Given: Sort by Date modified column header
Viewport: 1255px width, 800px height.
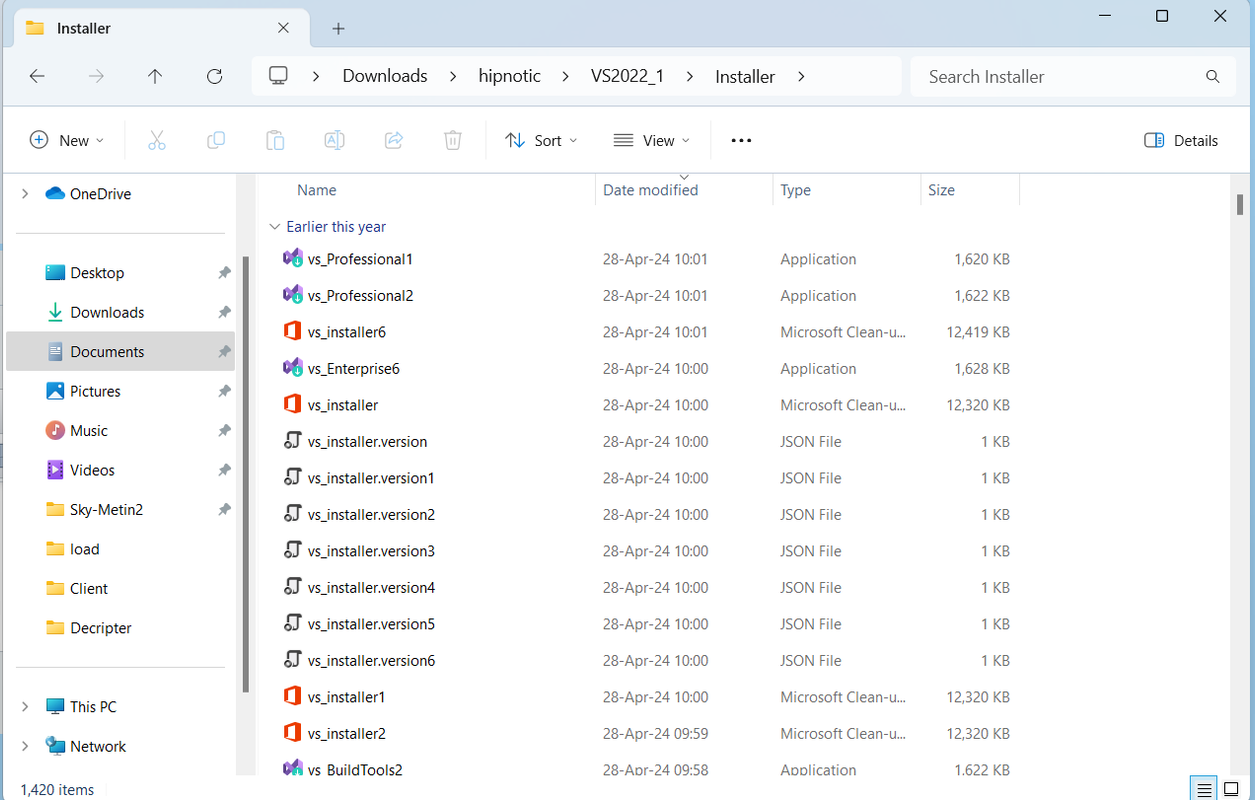Looking at the screenshot, I should coord(650,190).
